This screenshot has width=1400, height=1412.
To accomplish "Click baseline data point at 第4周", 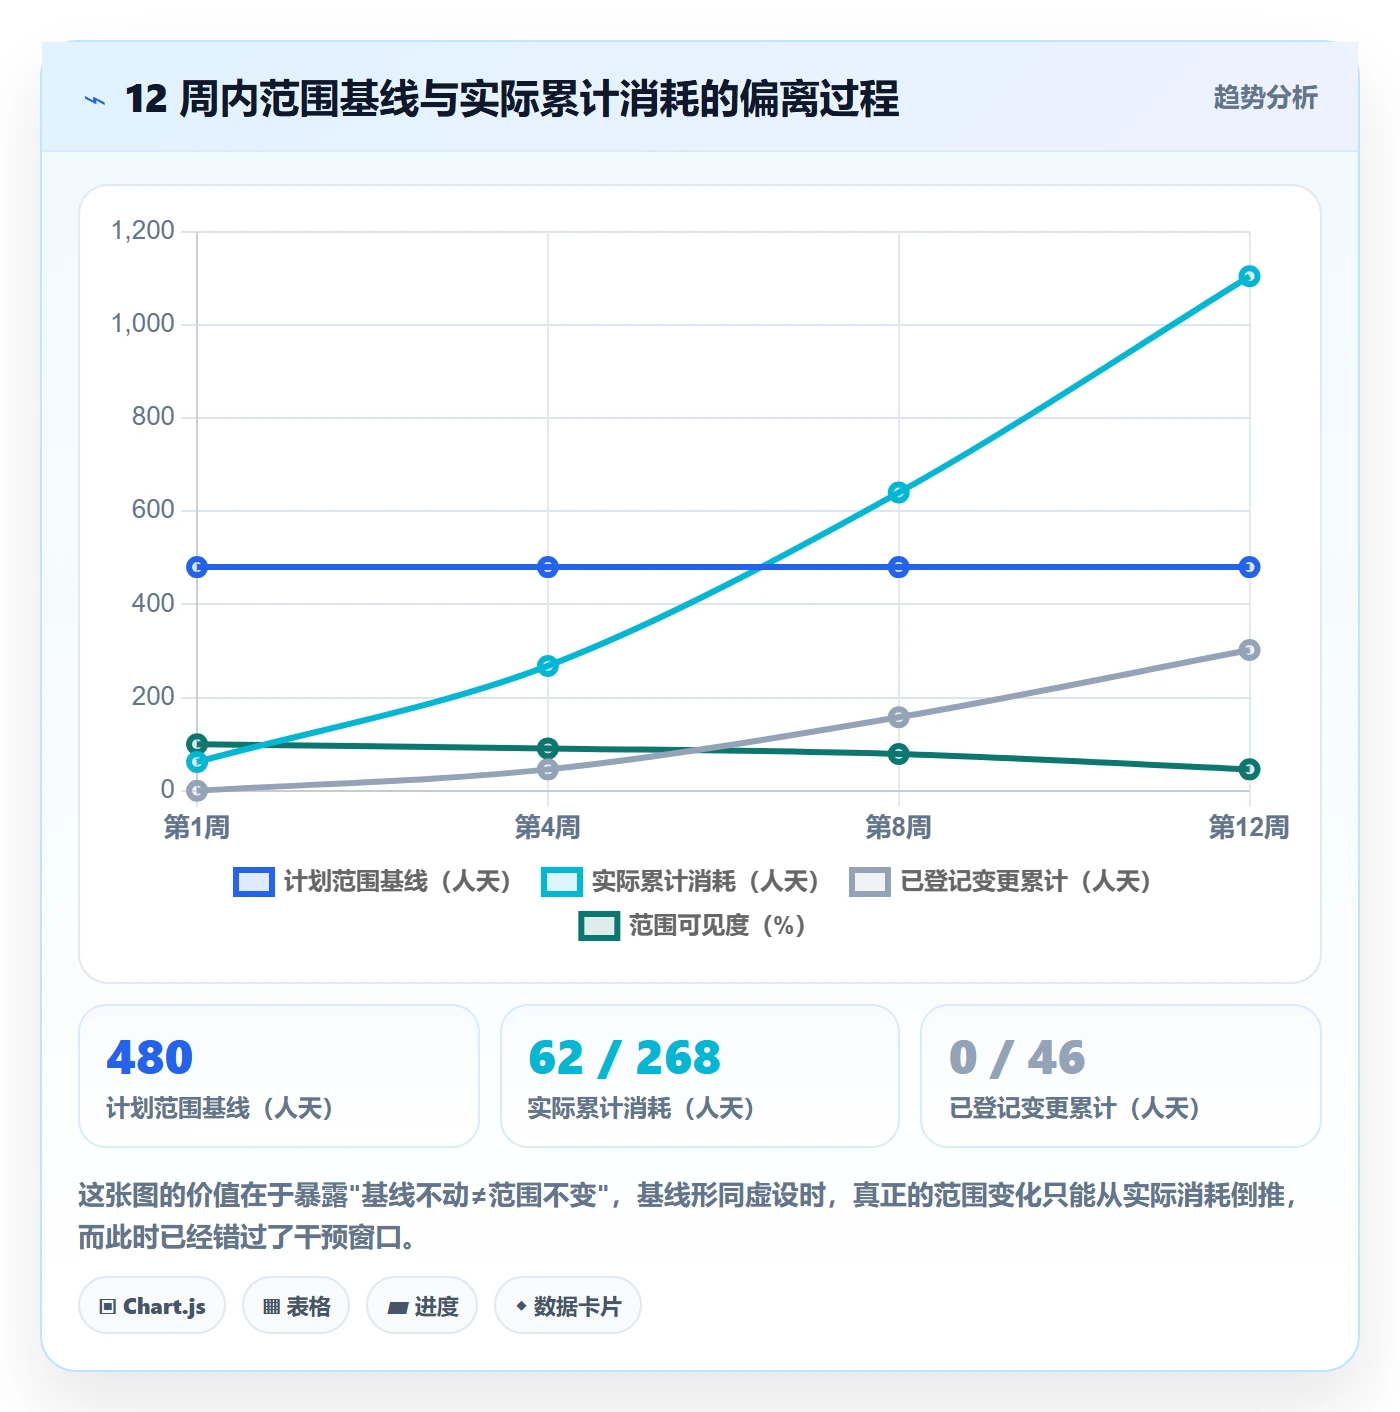I will coord(548,567).
